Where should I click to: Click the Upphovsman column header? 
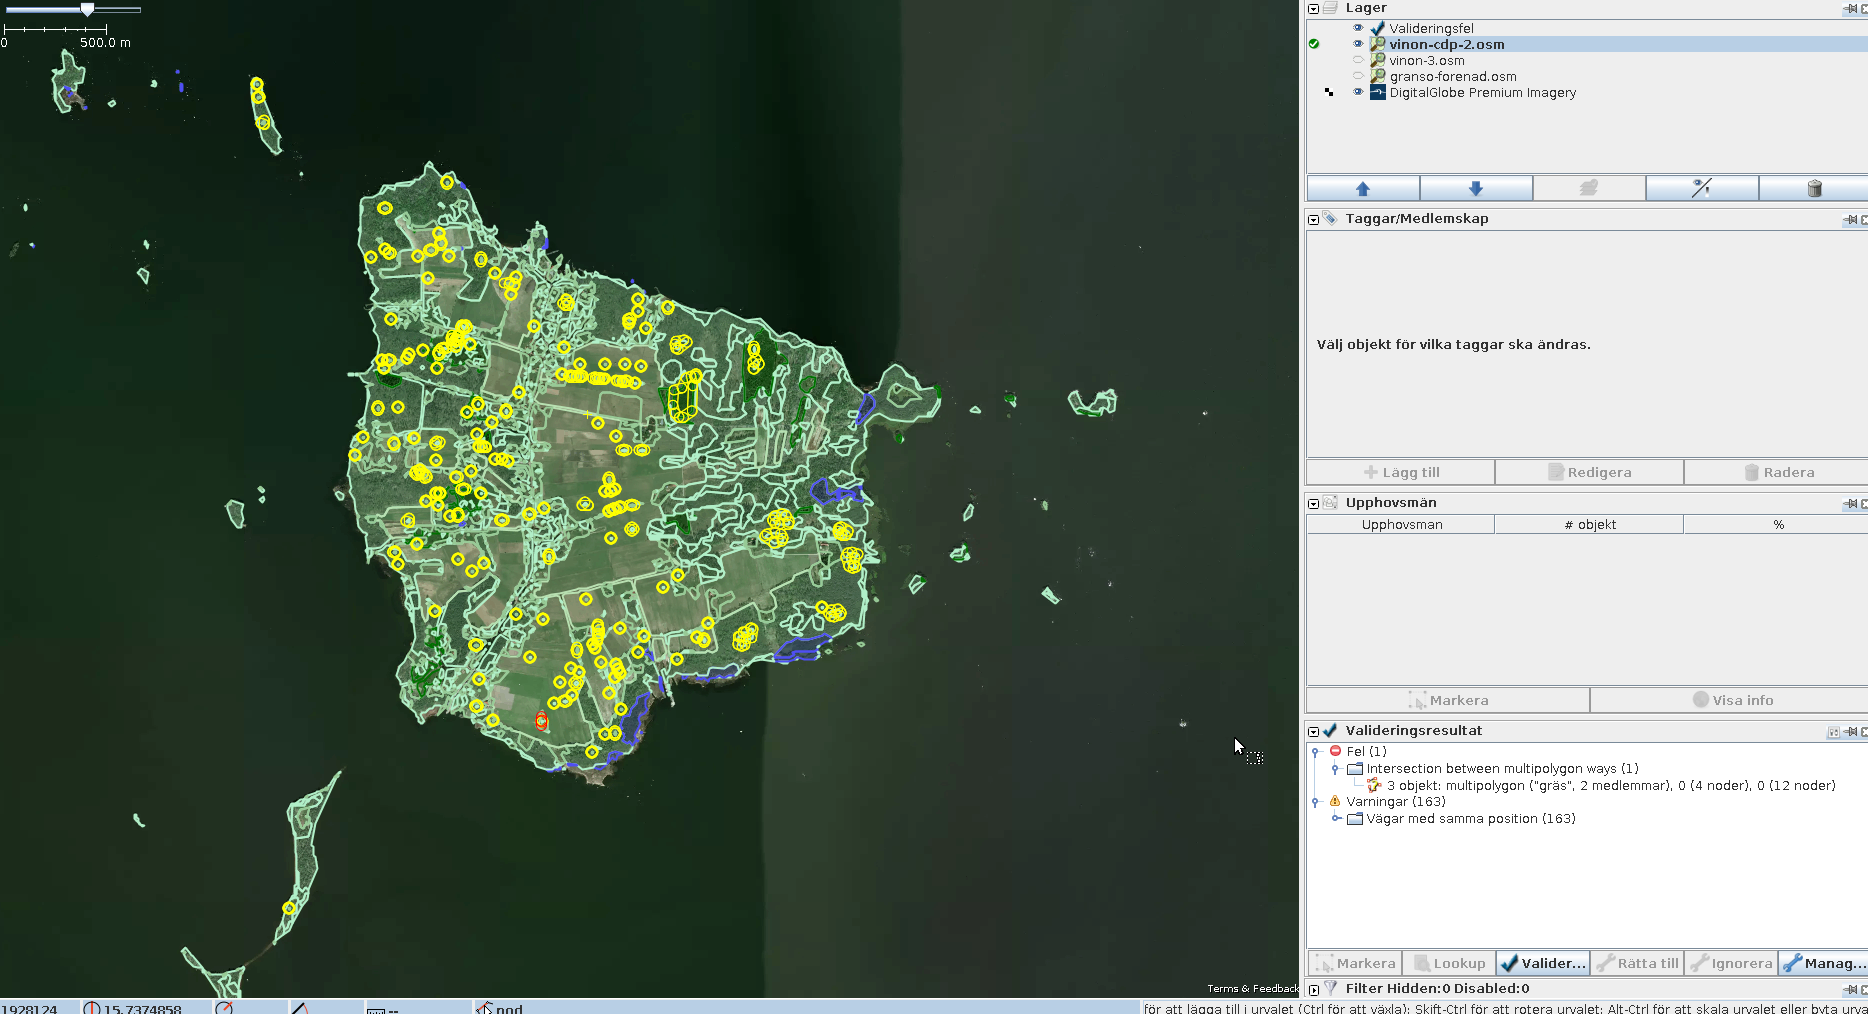tap(1401, 524)
